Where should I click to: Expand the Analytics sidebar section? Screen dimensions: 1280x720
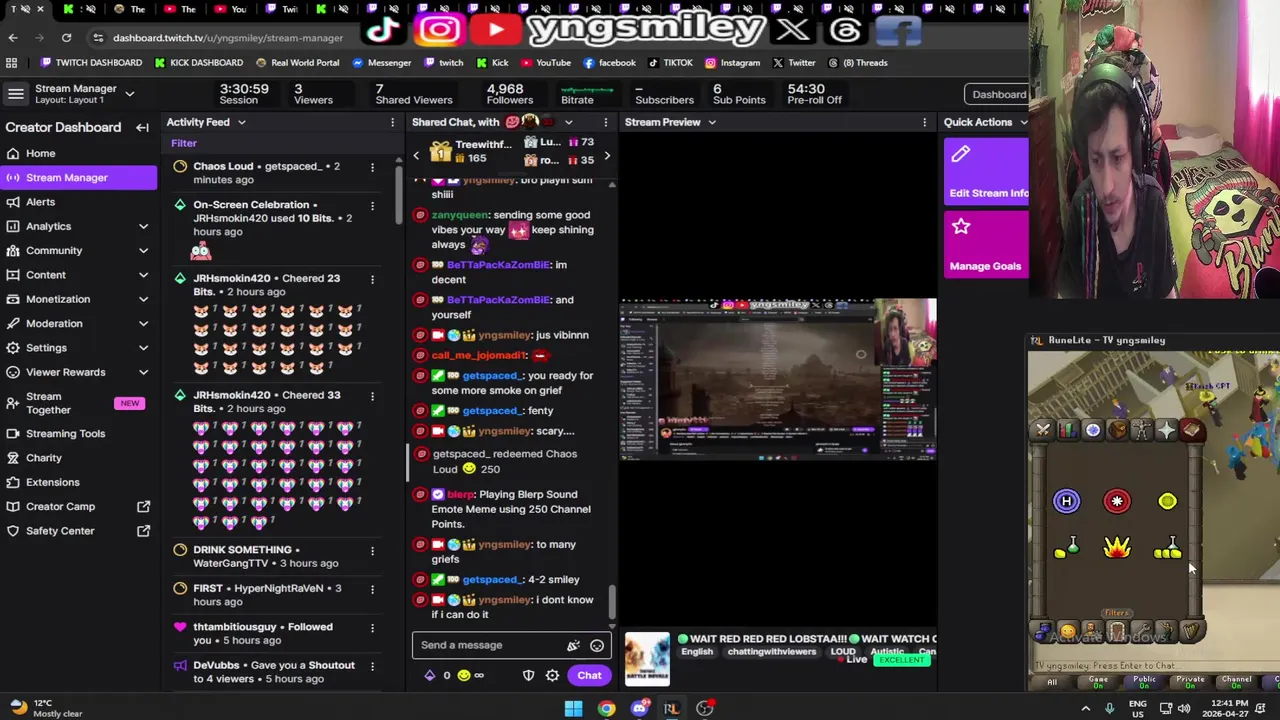pyautogui.click(x=143, y=226)
